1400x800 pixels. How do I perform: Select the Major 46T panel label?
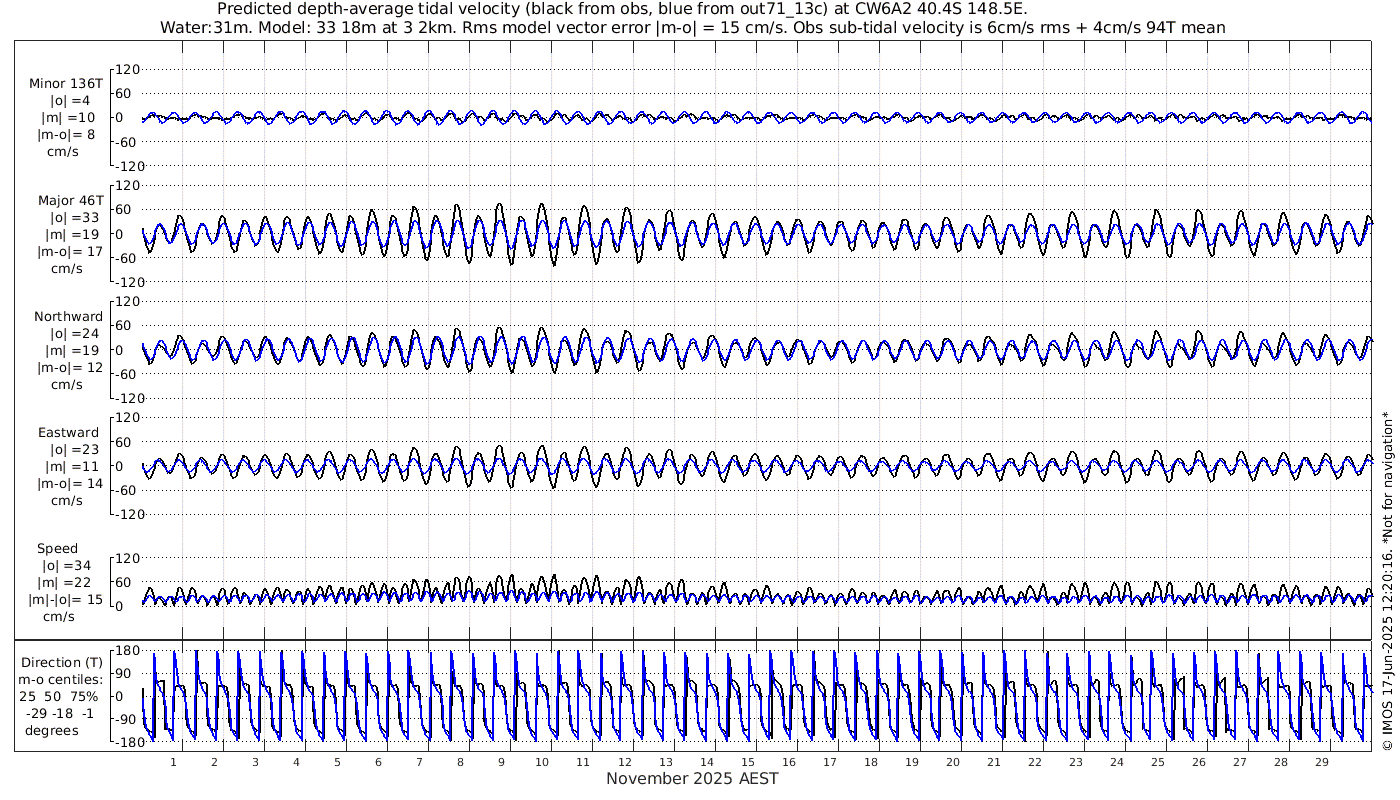66,201
